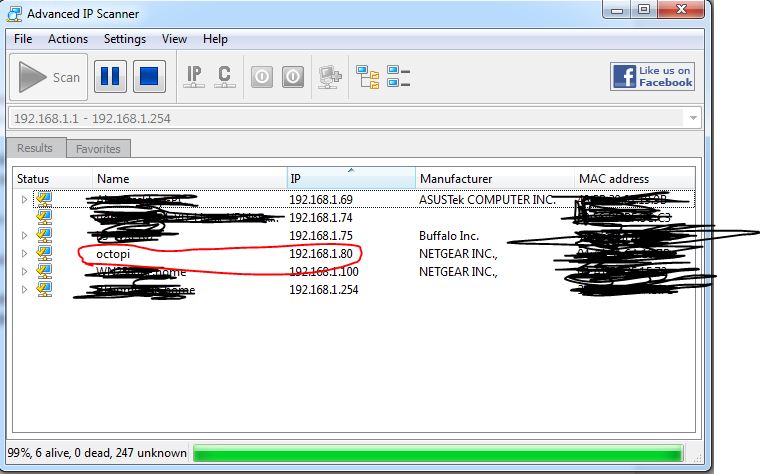The width and height of the screenshot is (760, 474).
Task: Click the computer icon of 192.168.1.69
Action: [44, 199]
